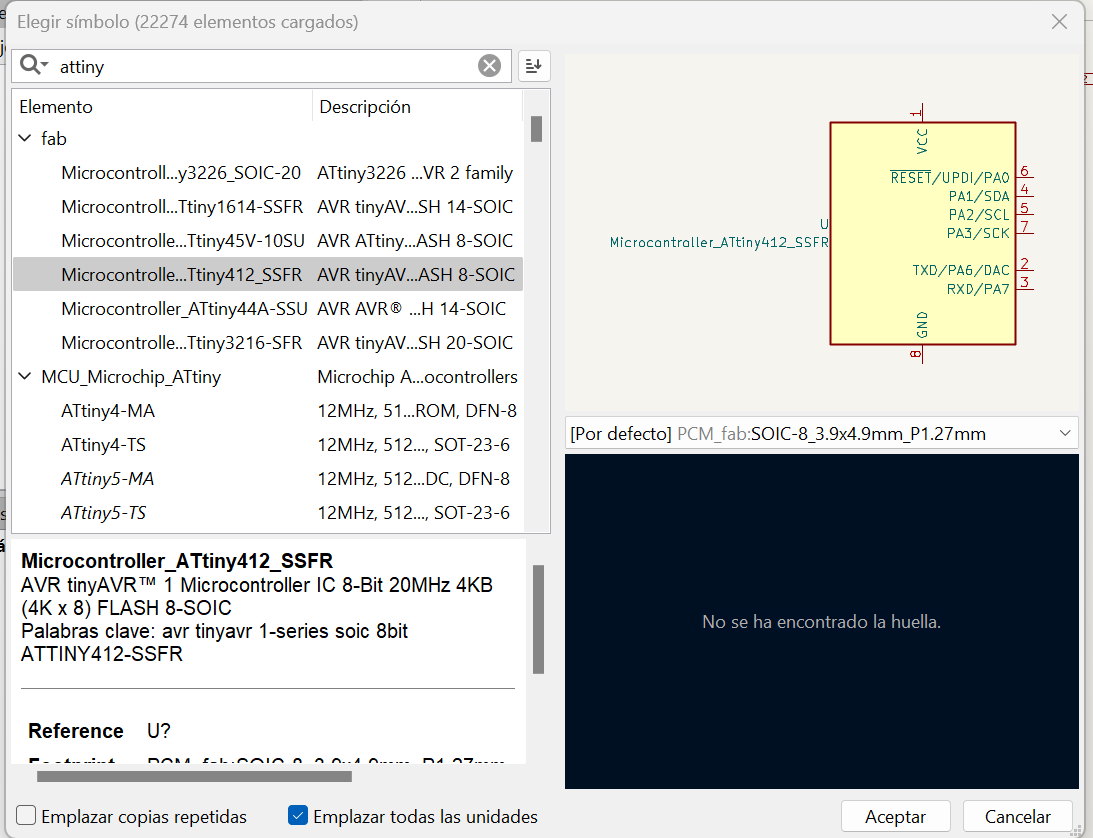Click the footprint preview area message
The height and width of the screenshot is (838, 1093).
[821, 622]
